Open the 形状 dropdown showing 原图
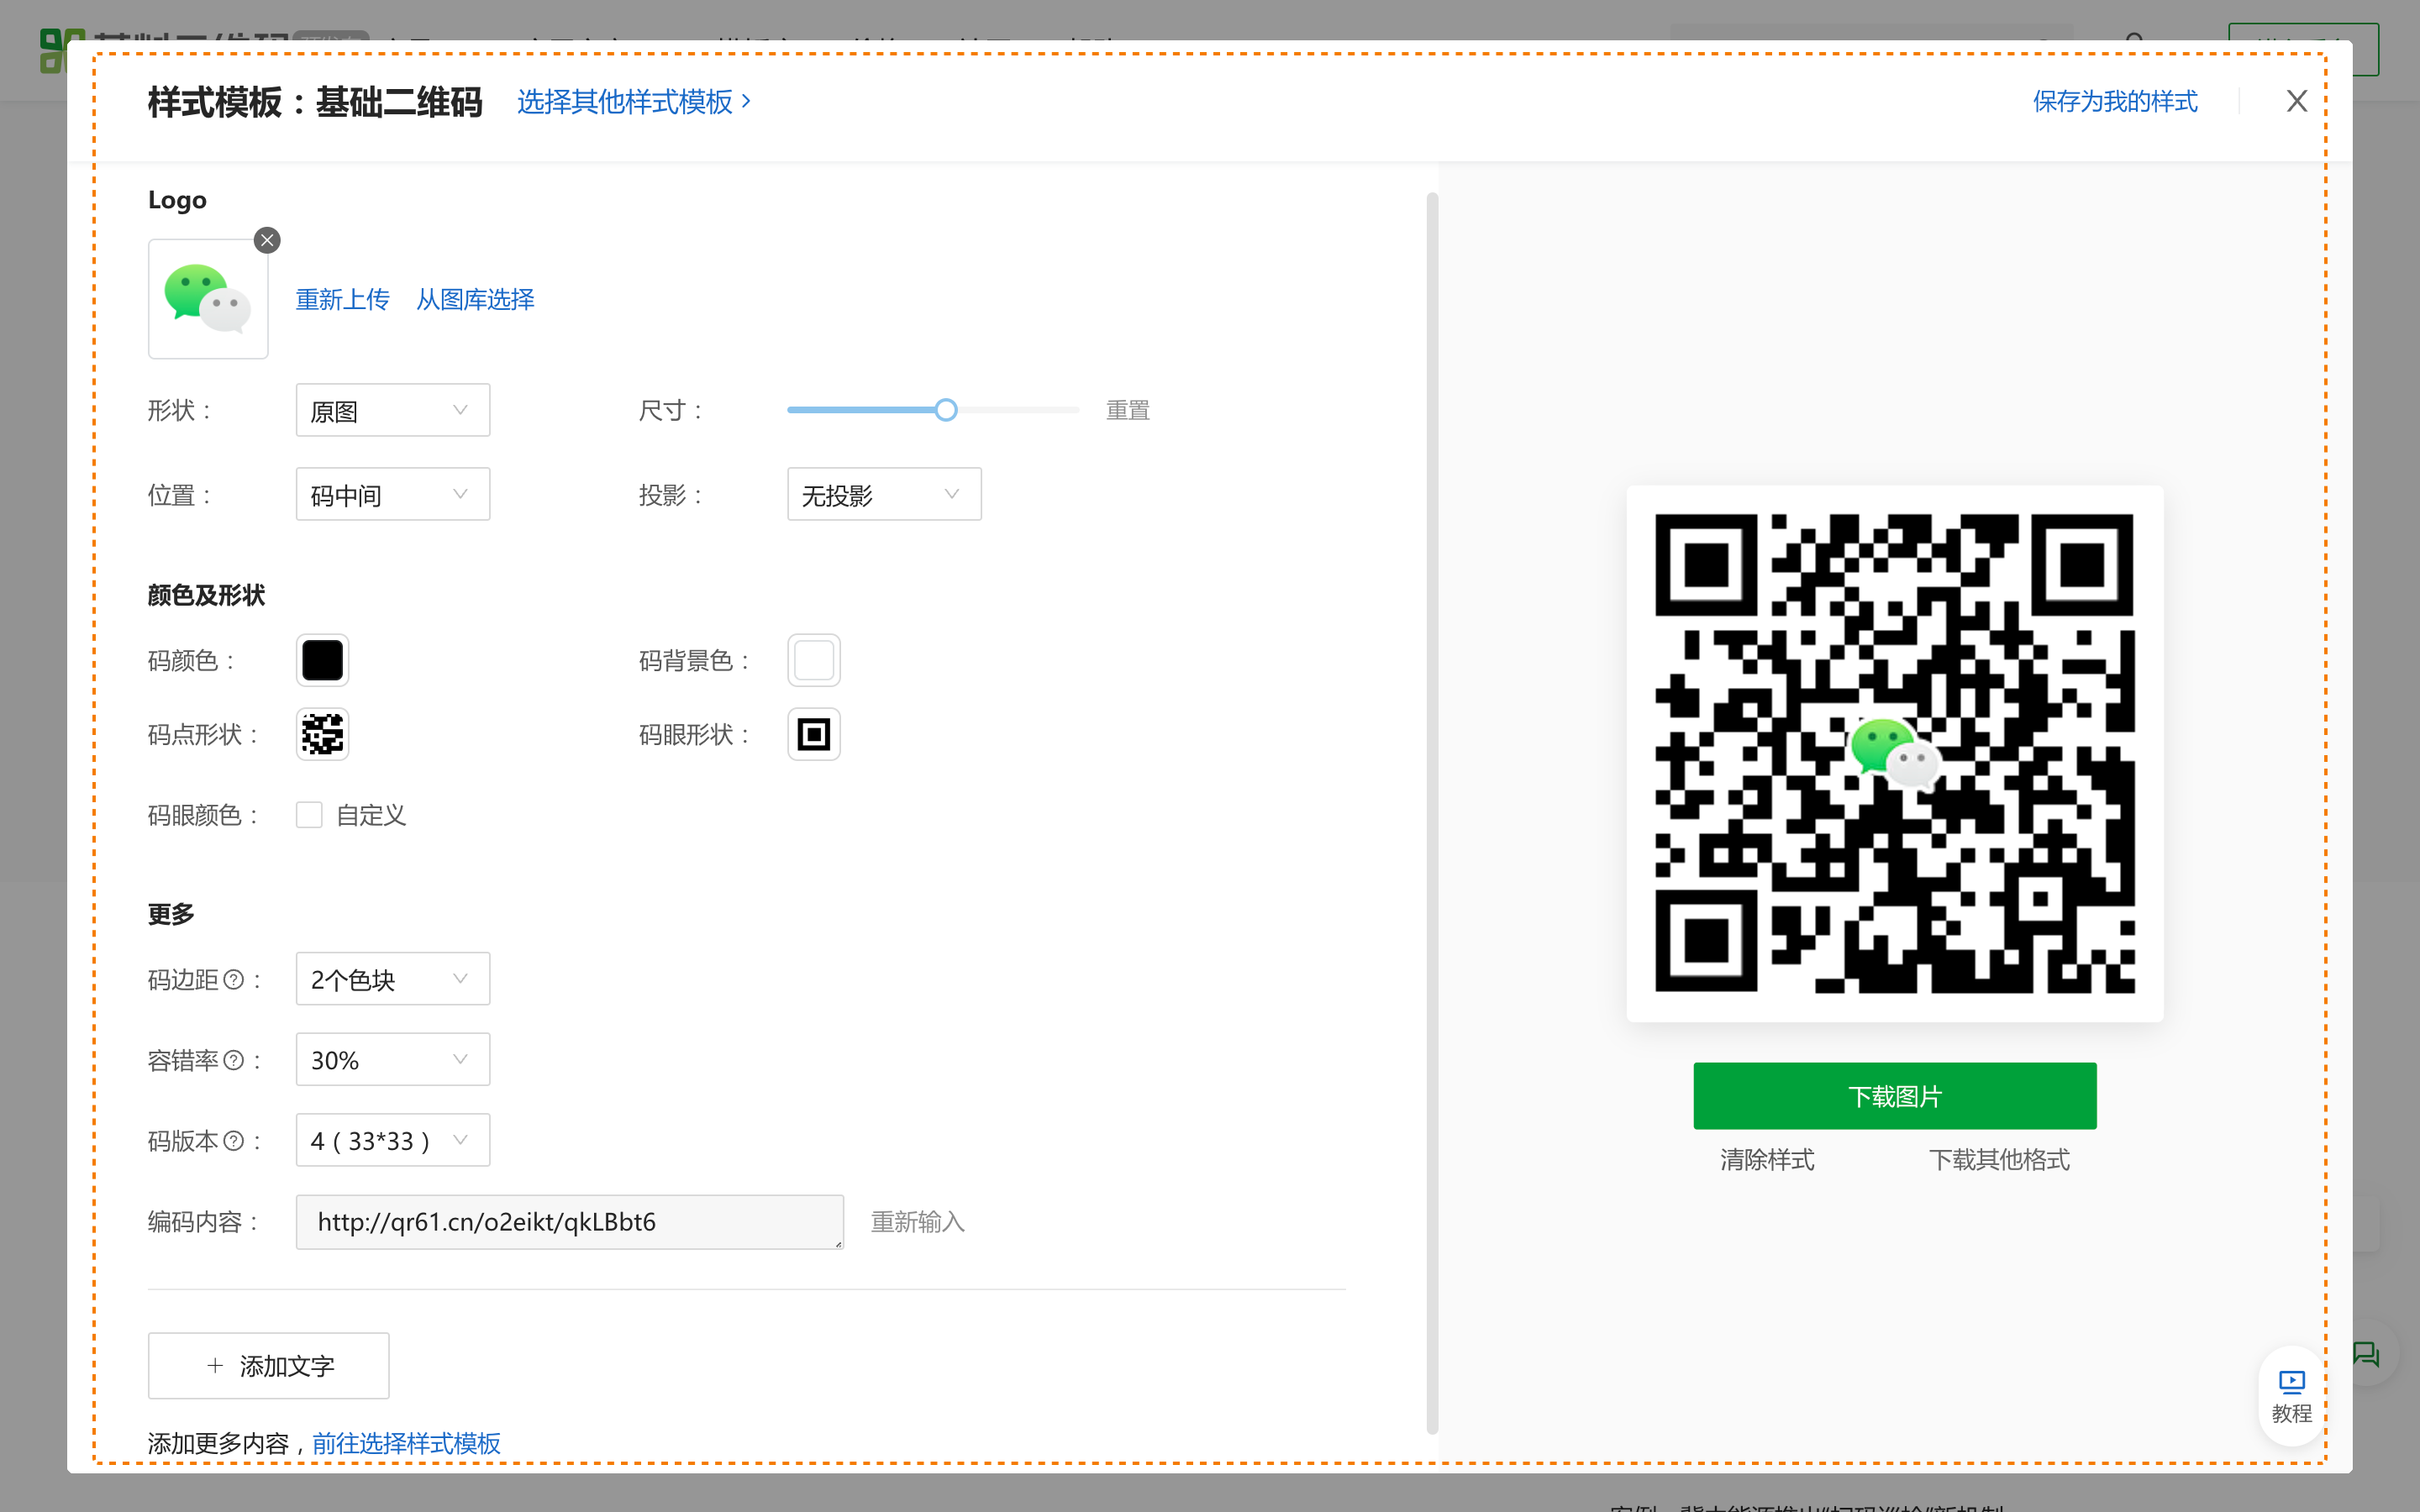2420x1512 pixels. [393, 410]
